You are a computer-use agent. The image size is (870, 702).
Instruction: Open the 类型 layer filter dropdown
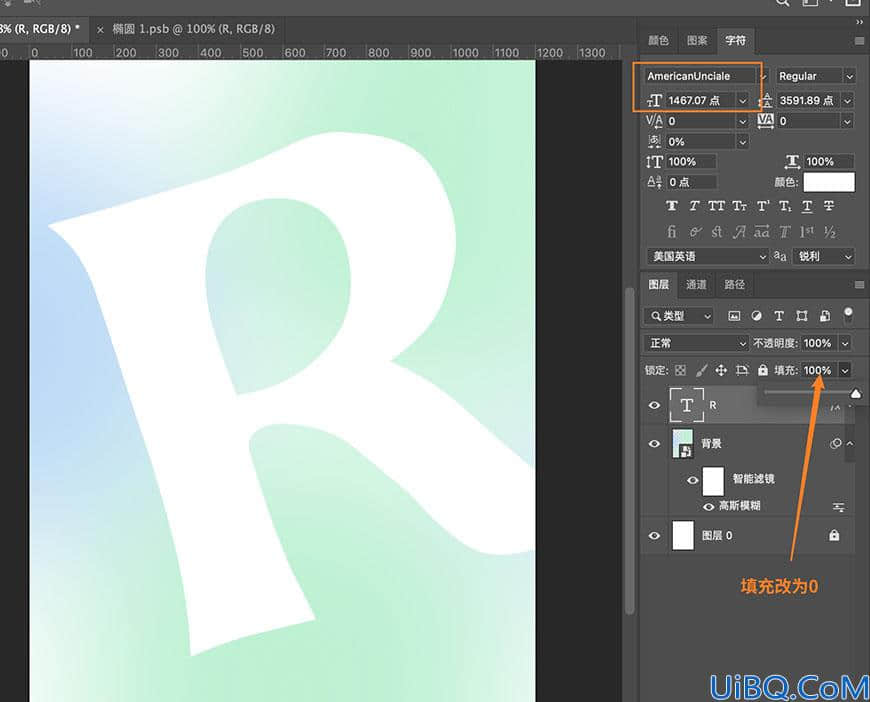point(679,316)
